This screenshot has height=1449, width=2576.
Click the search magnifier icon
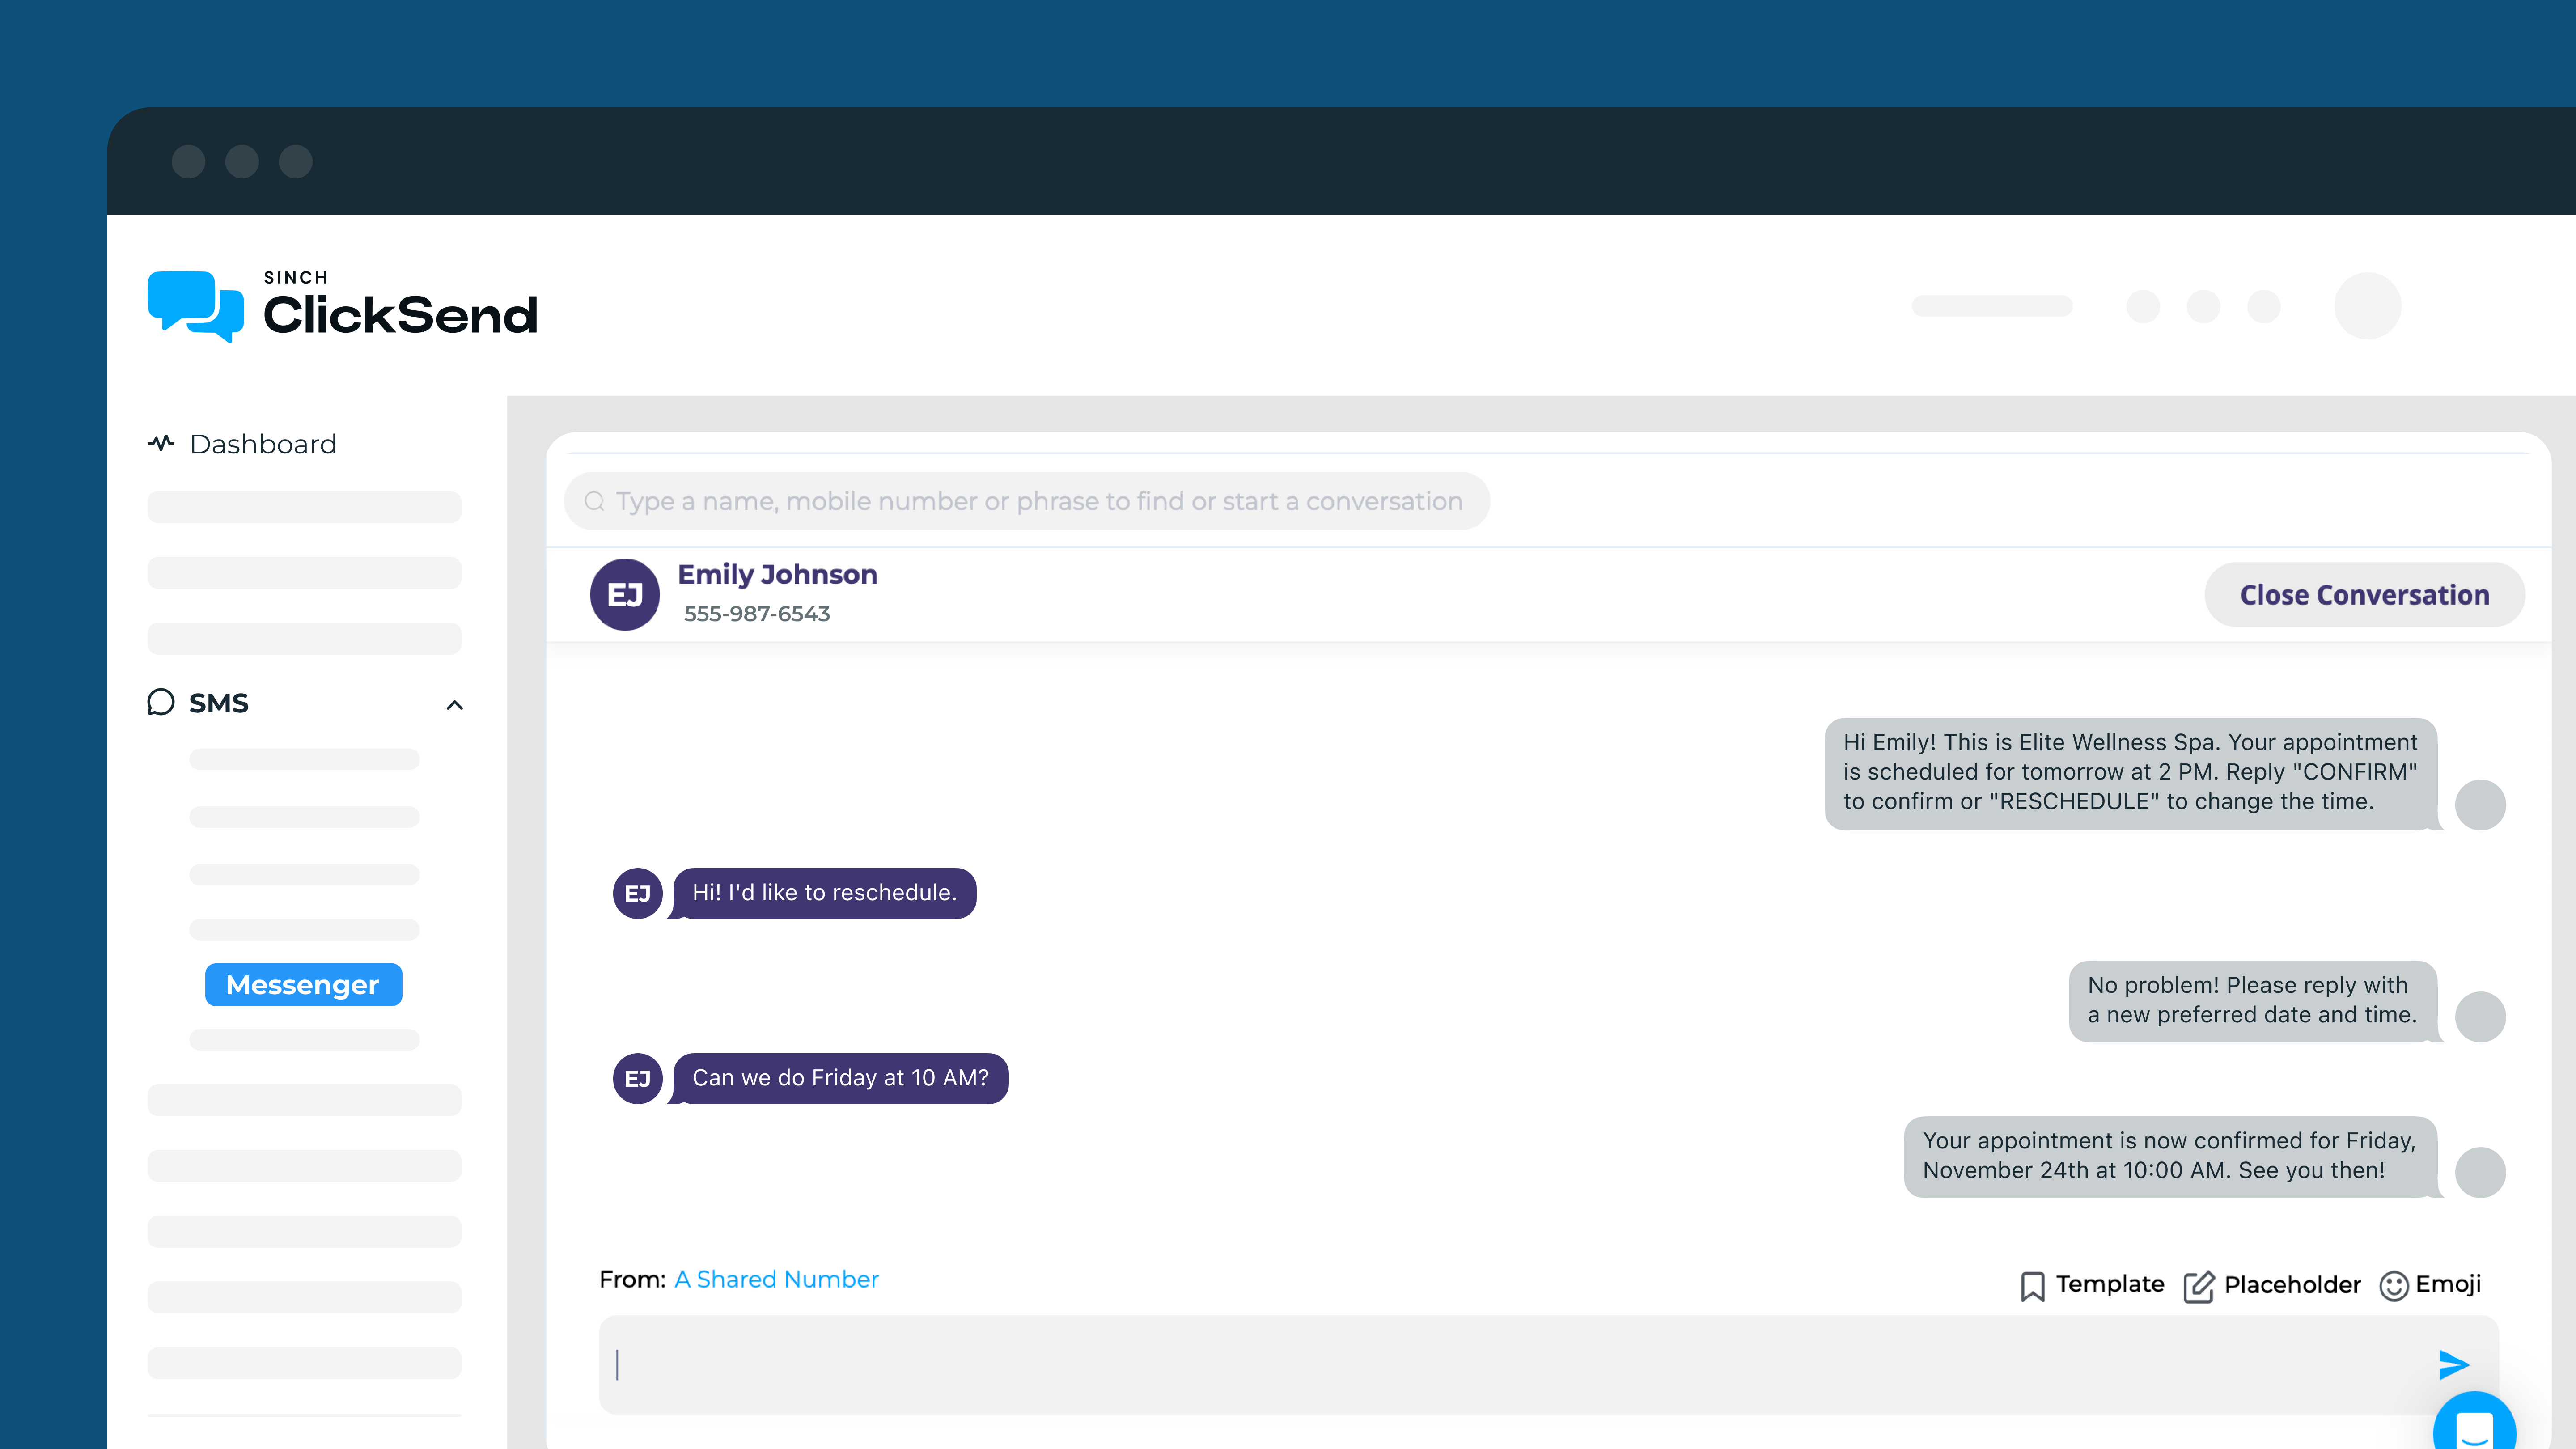[594, 501]
